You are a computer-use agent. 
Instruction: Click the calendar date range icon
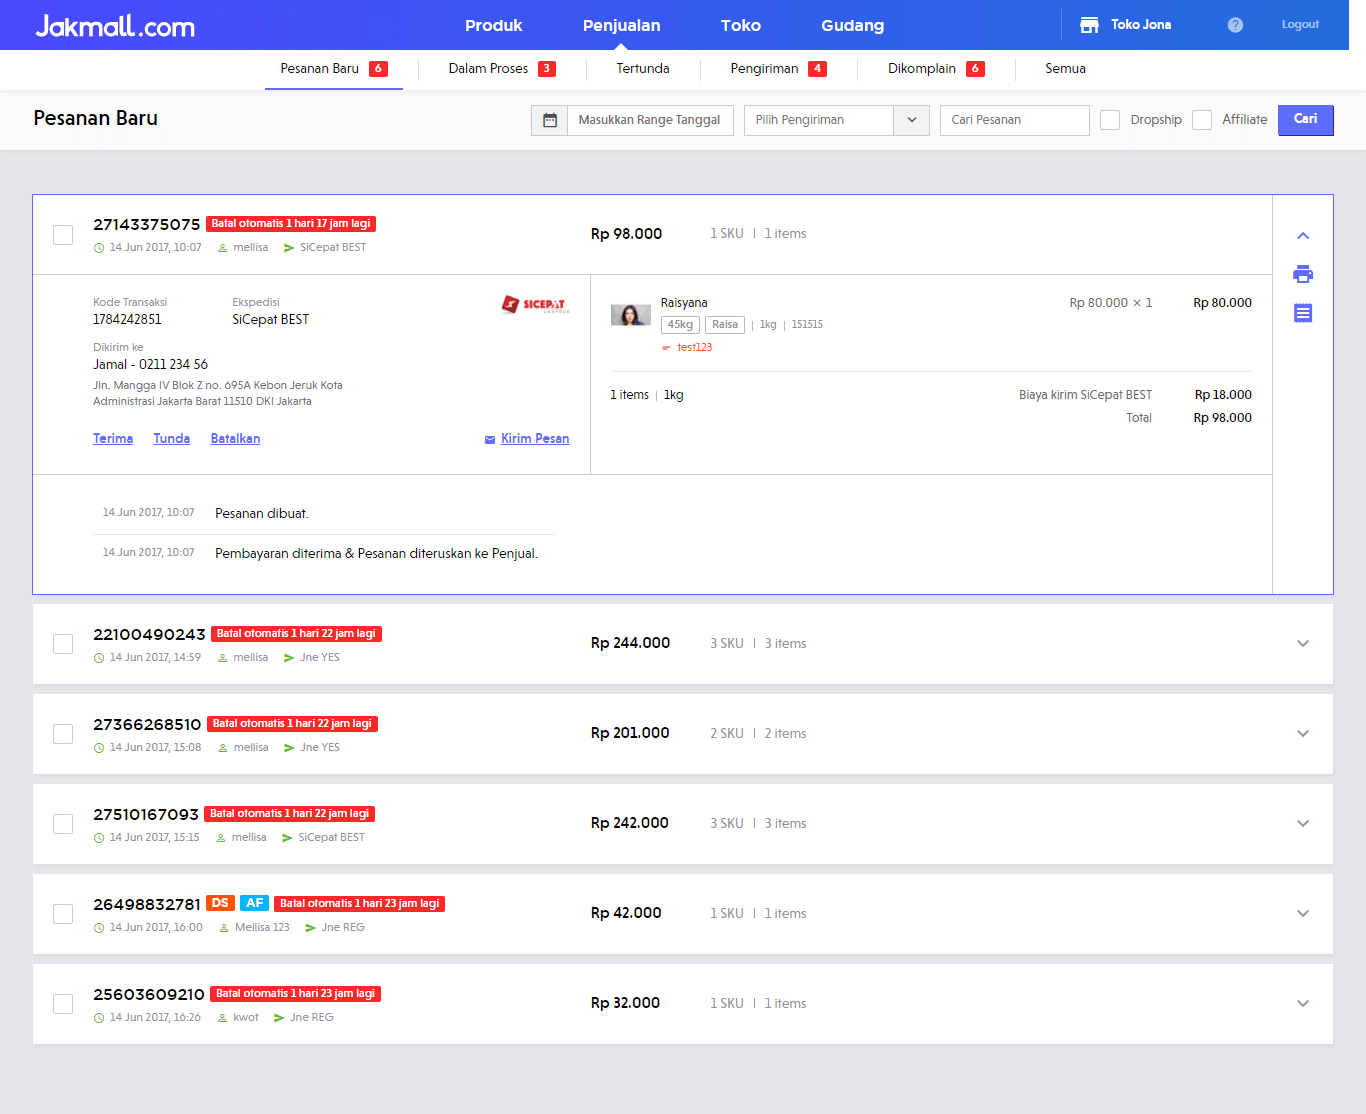coord(550,120)
